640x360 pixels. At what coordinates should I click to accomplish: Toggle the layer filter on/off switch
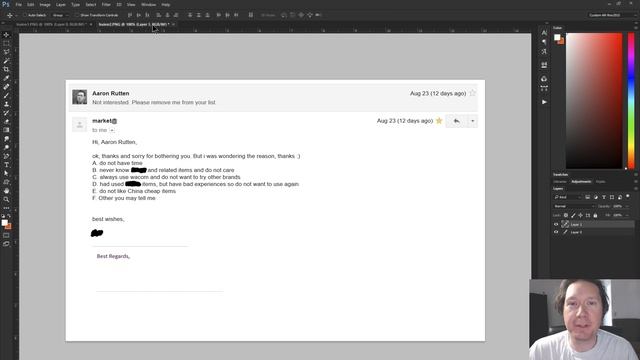(x=628, y=197)
